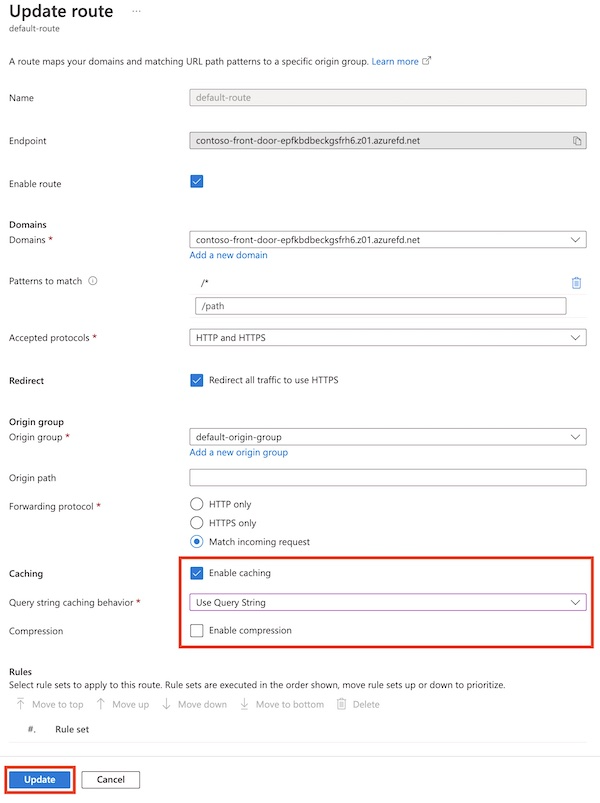
Task: Open the ellipsis menu beside Update route
Action: point(136,11)
